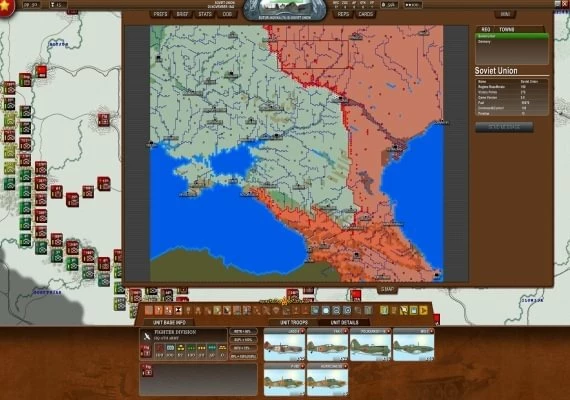This screenshot has width=570, height=400.
Task: Open the Polikarpov fighter thumbnail
Action: tap(370, 345)
